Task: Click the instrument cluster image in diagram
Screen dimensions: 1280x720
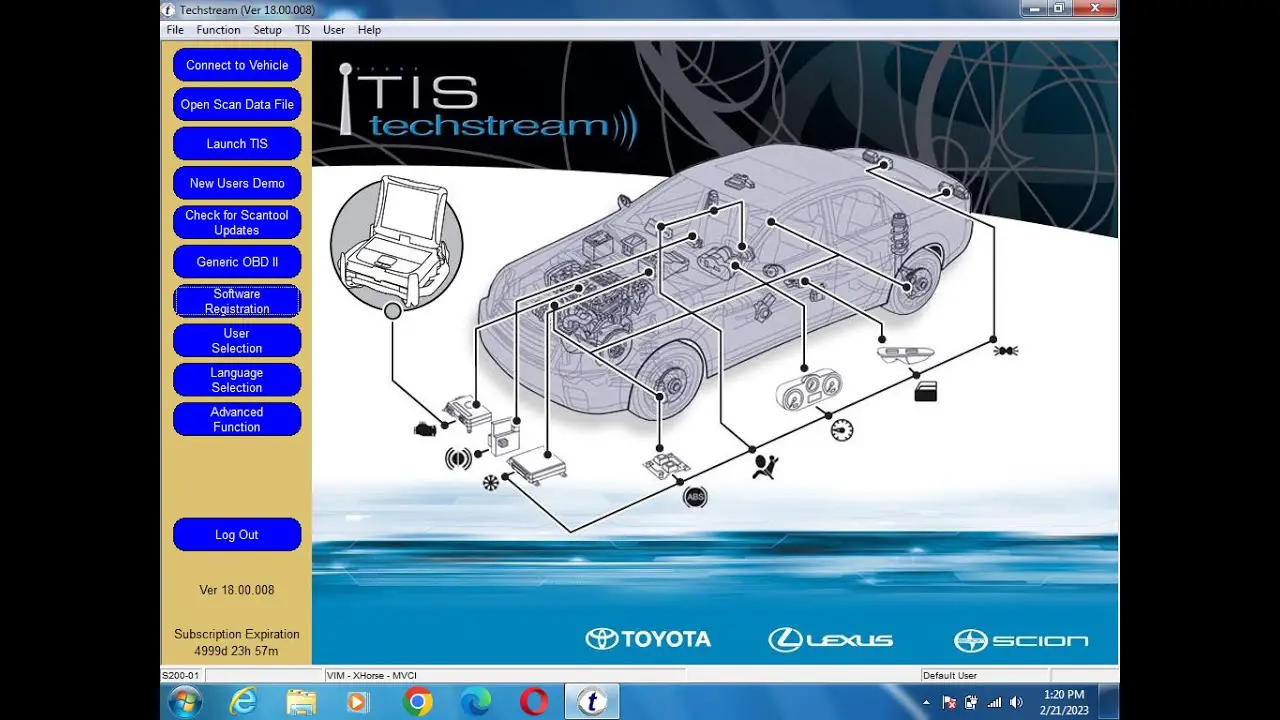Action: (x=809, y=389)
